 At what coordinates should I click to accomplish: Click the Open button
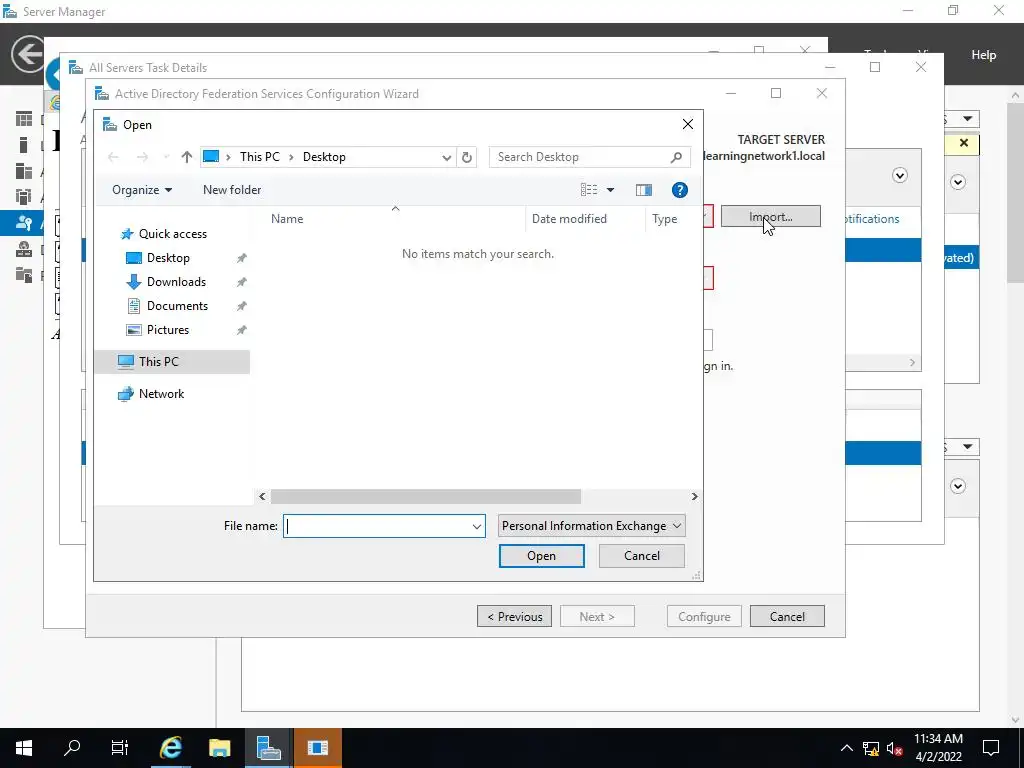(x=541, y=556)
